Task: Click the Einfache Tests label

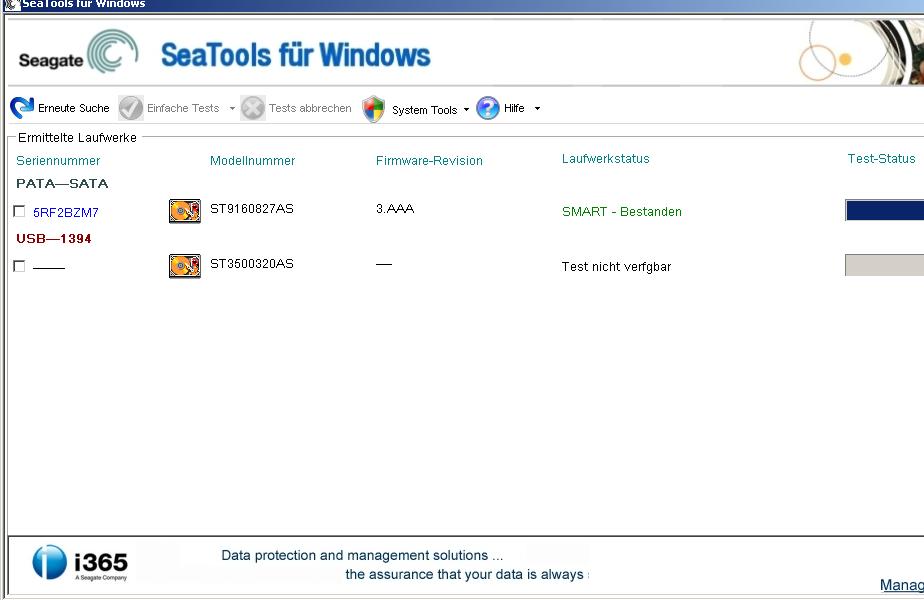Action: [183, 108]
